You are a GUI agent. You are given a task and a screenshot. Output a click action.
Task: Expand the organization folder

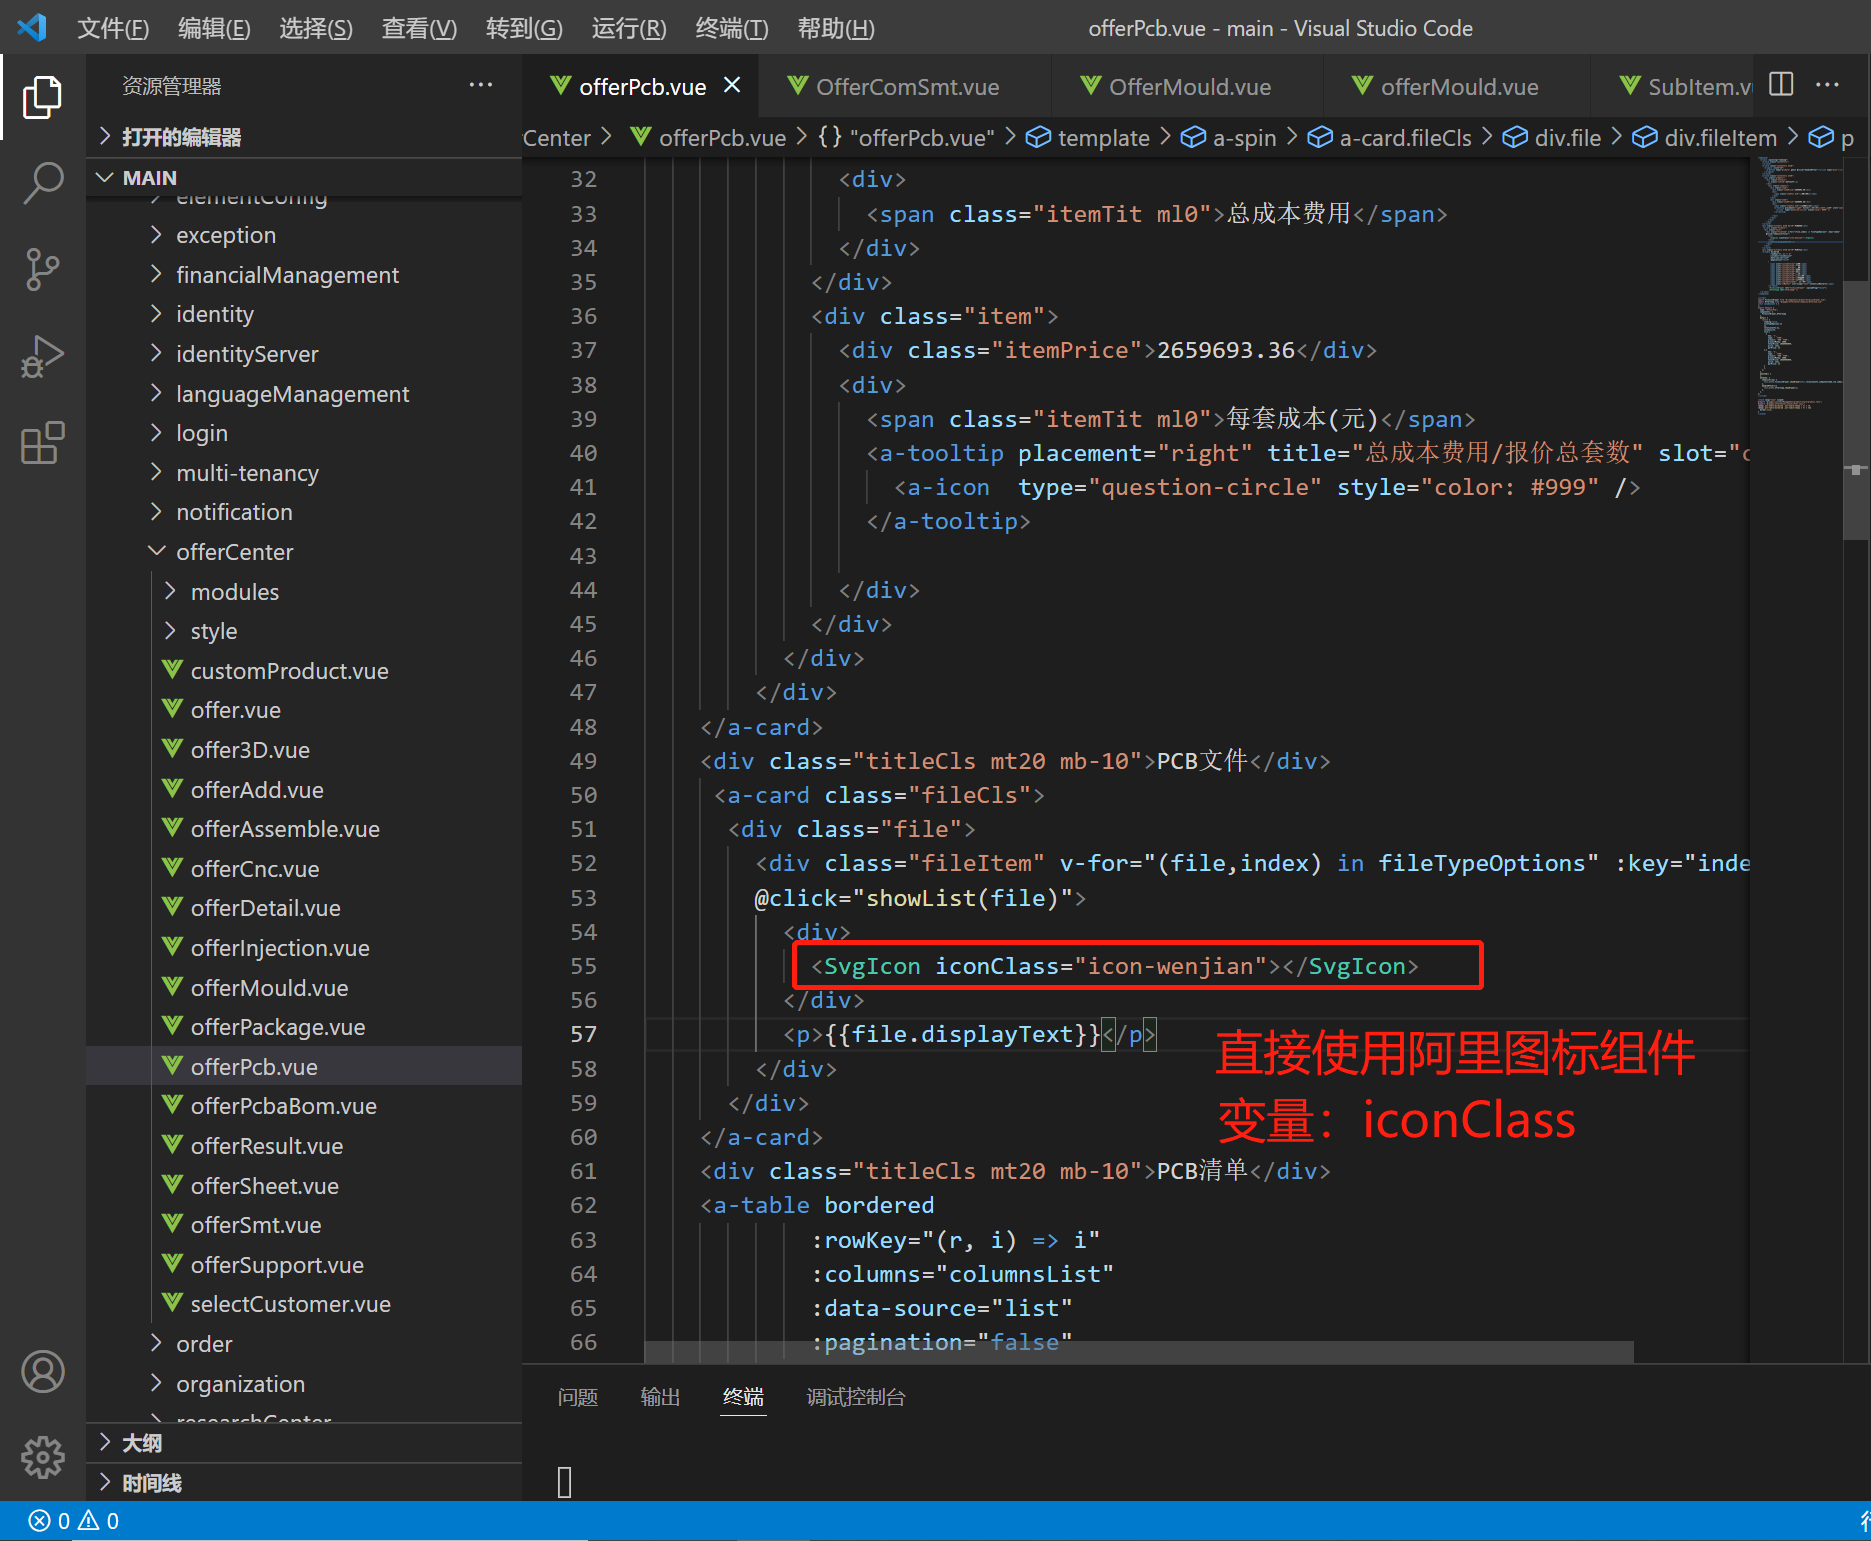click(304, 1384)
